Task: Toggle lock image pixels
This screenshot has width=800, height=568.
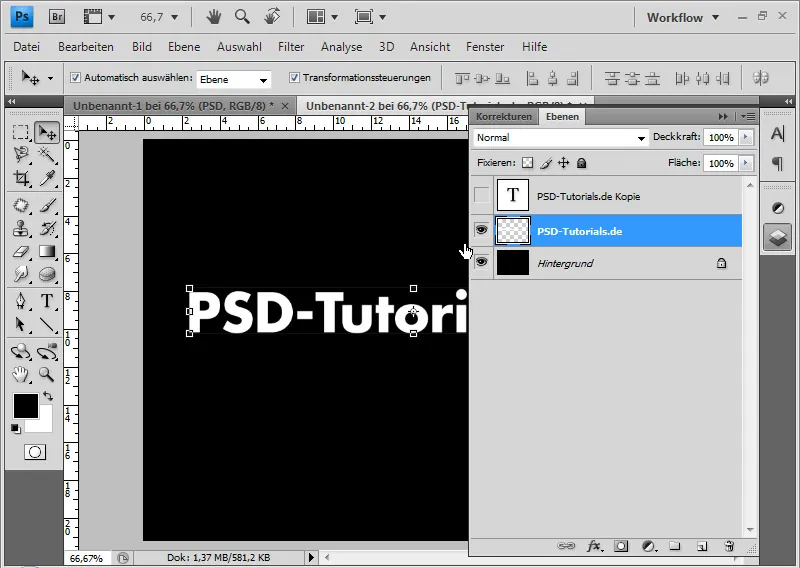Action: pos(546,163)
